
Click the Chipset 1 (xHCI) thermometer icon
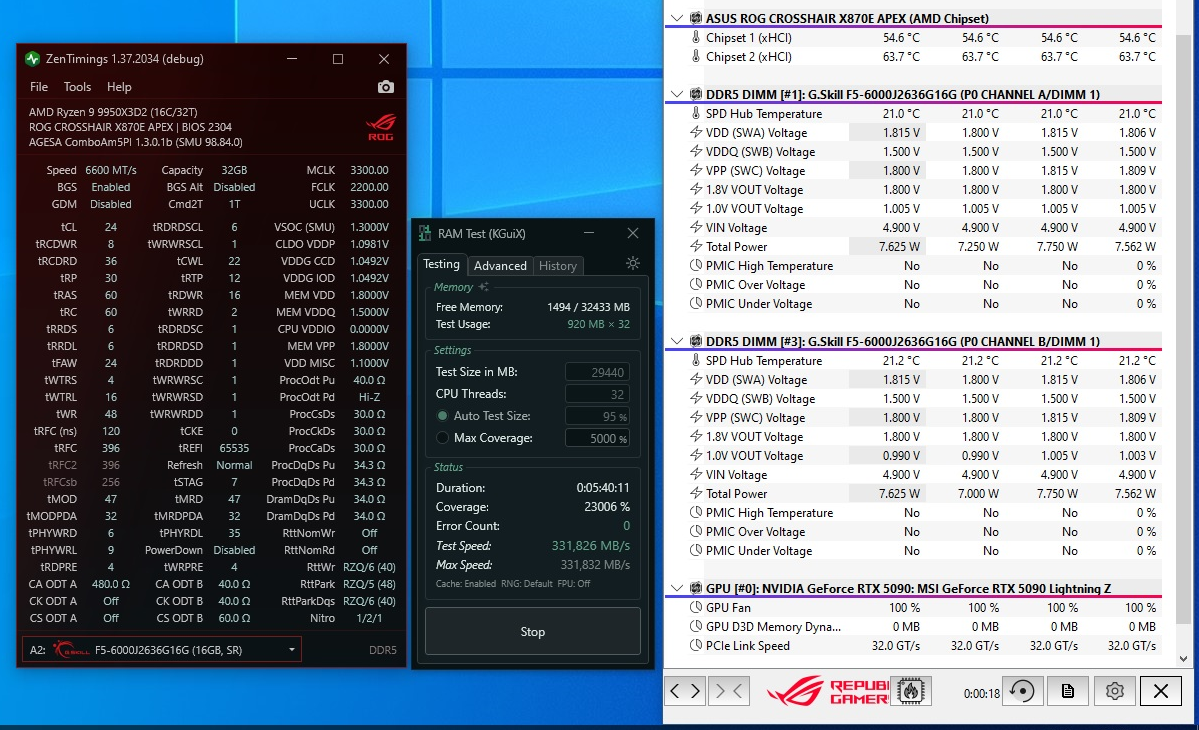tap(696, 37)
